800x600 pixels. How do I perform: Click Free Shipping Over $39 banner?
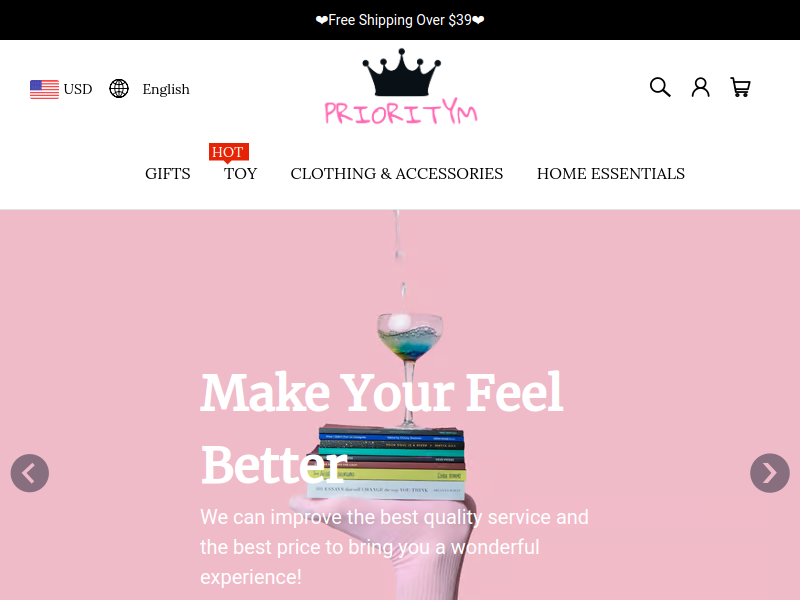400,20
